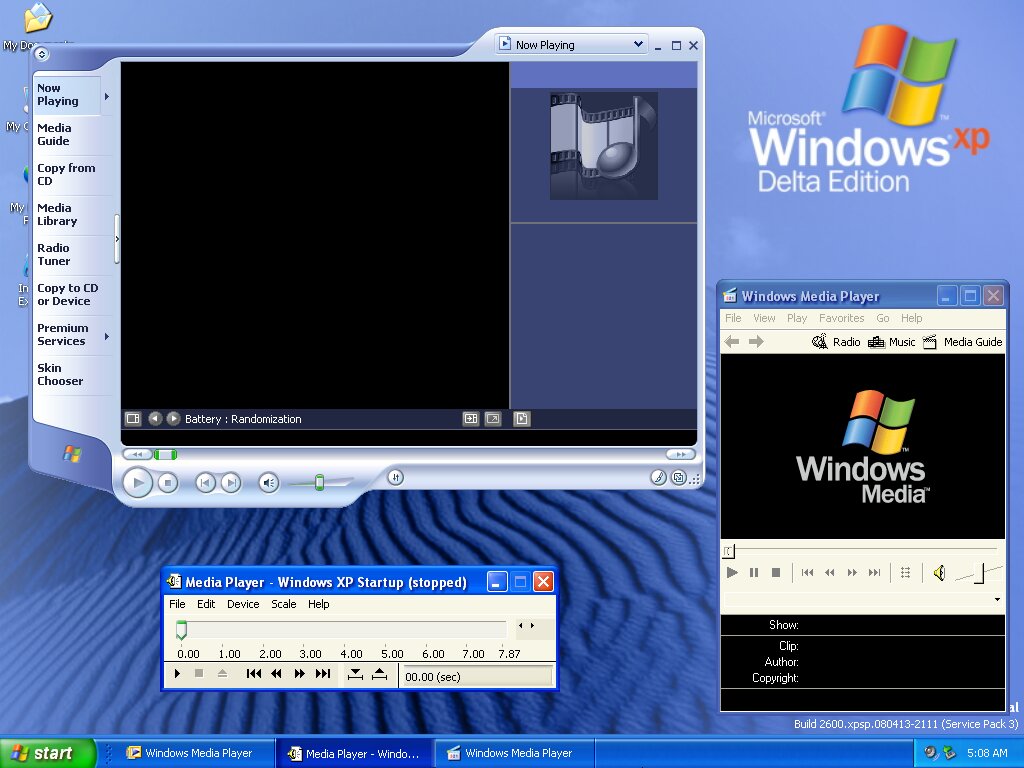Open the Device menu in the old Media Player
This screenshot has height=768, width=1024.
(243, 604)
